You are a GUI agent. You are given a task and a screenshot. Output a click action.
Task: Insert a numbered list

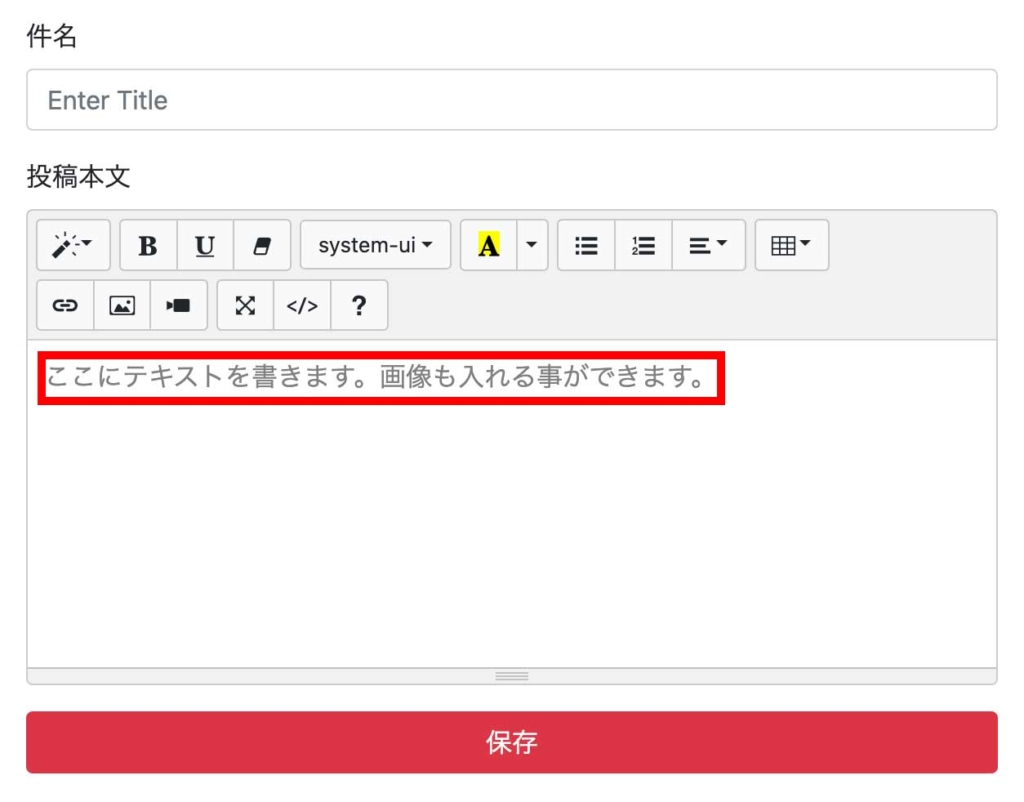(642, 245)
